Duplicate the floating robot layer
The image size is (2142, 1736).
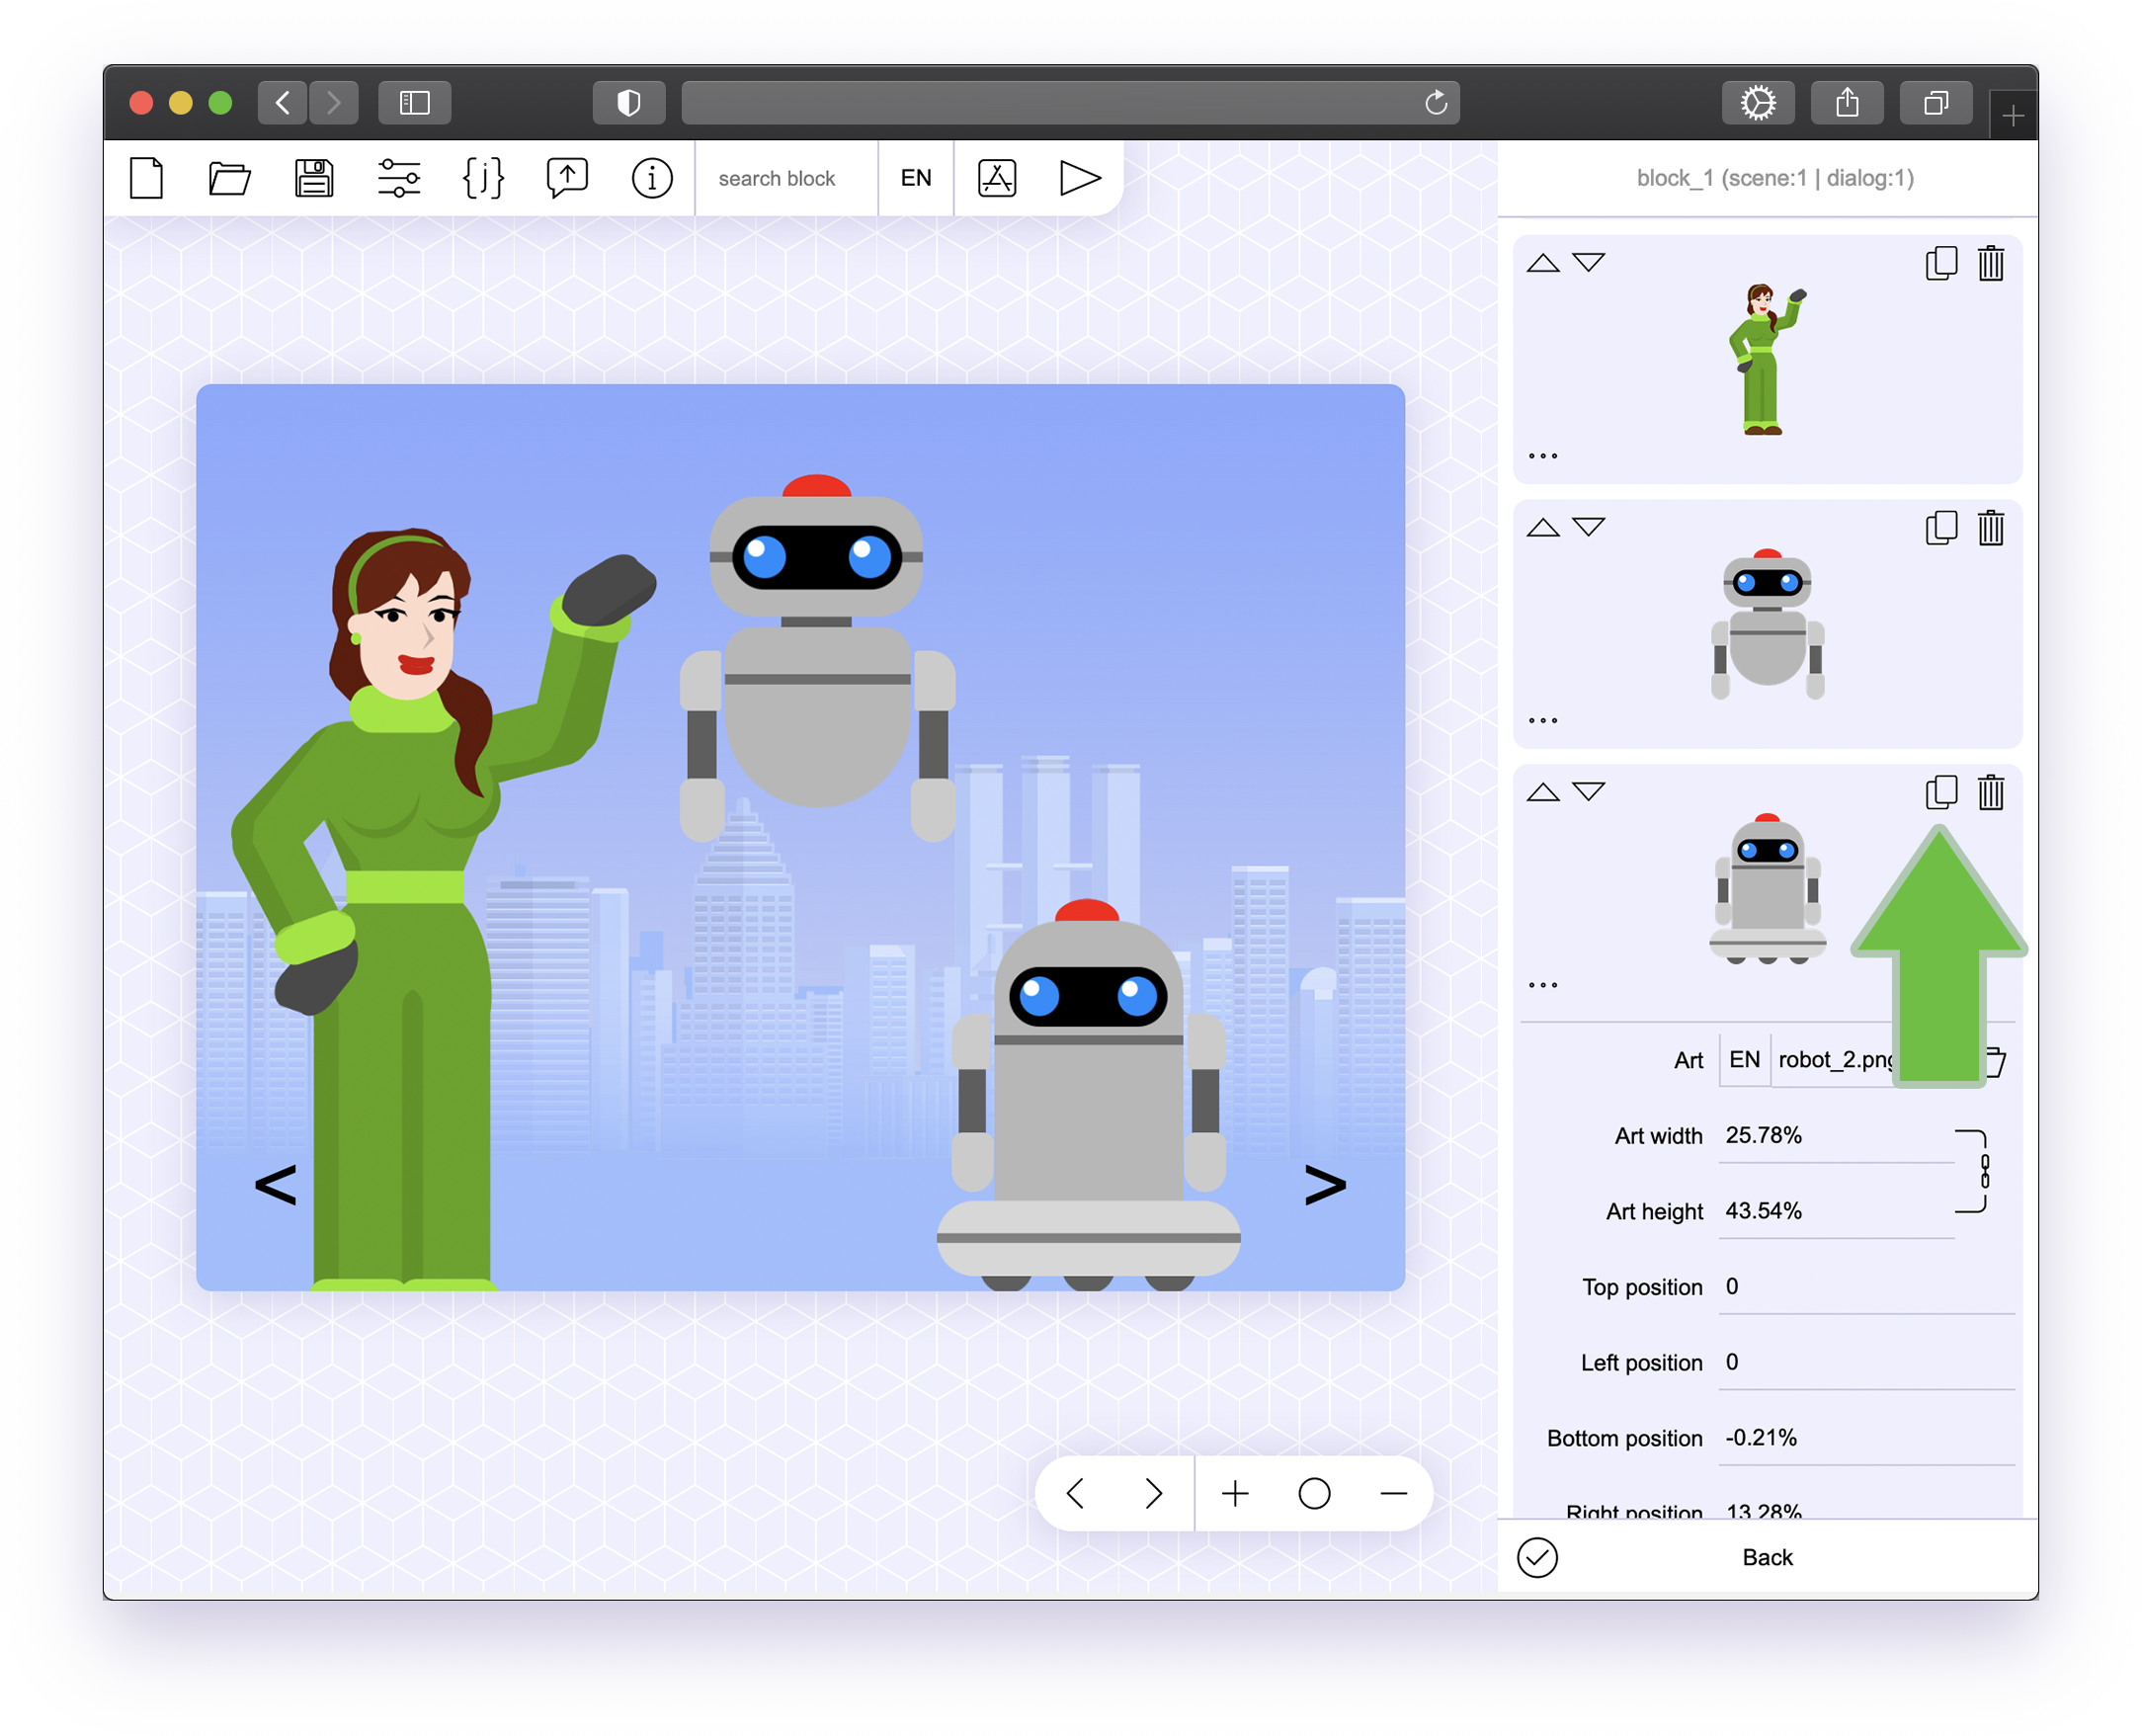tap(1941, 528)
